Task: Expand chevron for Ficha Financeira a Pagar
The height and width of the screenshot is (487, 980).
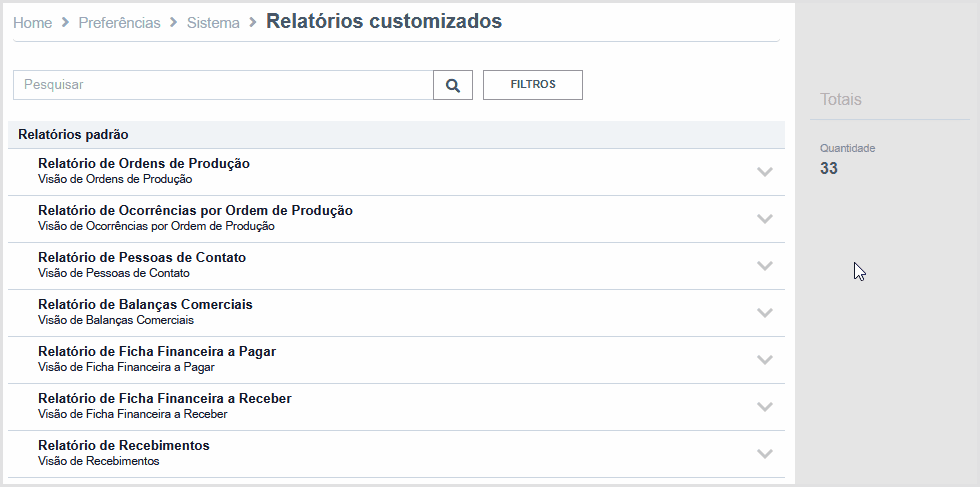Action: (764, 359)
